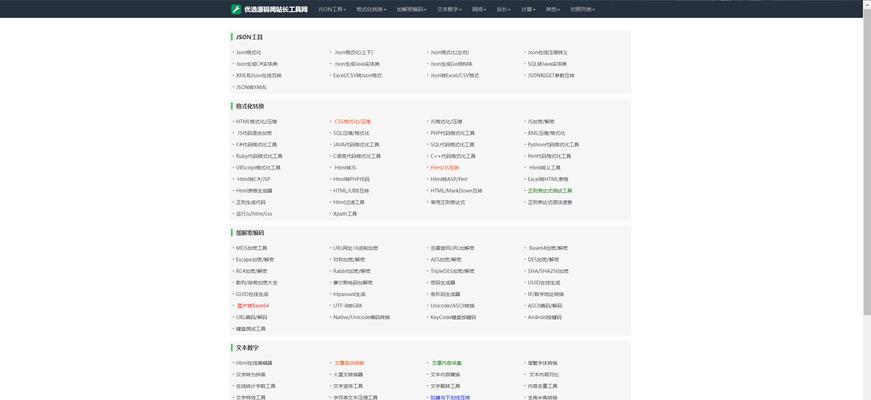Screen dimensions: 871x400
Task: Open the DES加密/解密 link
Action: (543, 259)
